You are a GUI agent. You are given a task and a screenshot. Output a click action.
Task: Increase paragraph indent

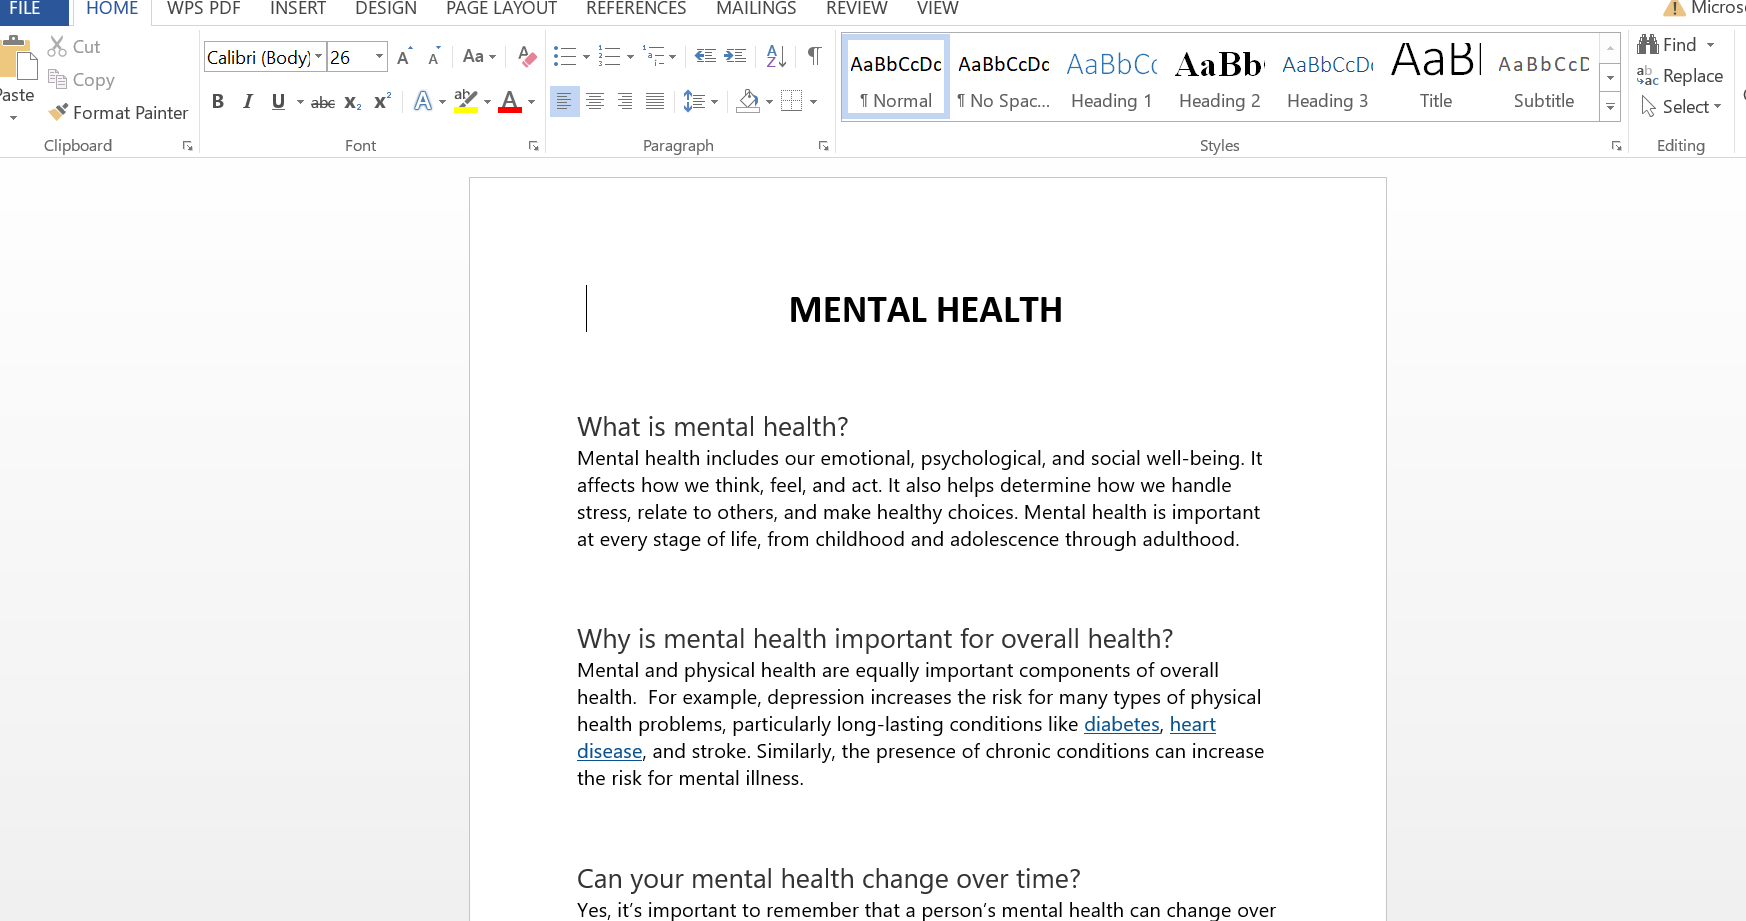[x=735, y=57]
